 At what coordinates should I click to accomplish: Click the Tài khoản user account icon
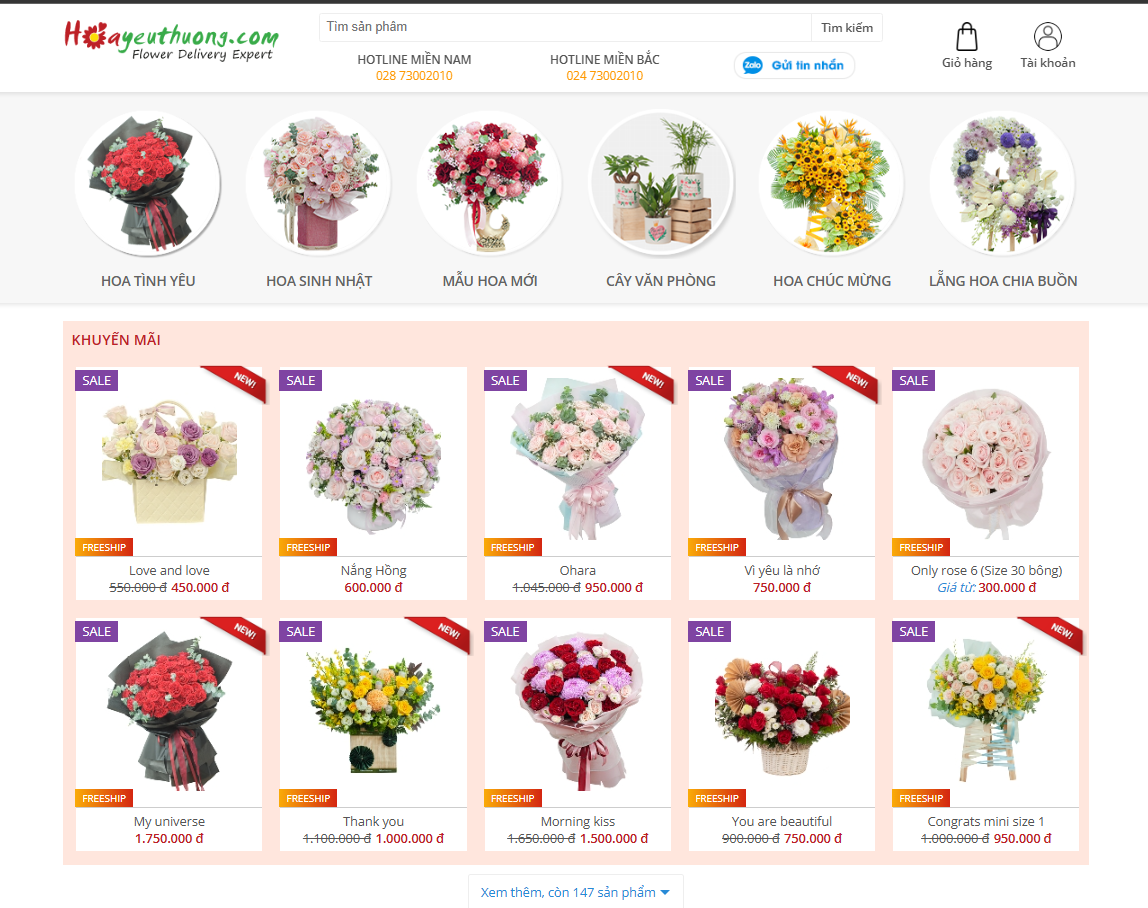click(x=1048, y=37)
